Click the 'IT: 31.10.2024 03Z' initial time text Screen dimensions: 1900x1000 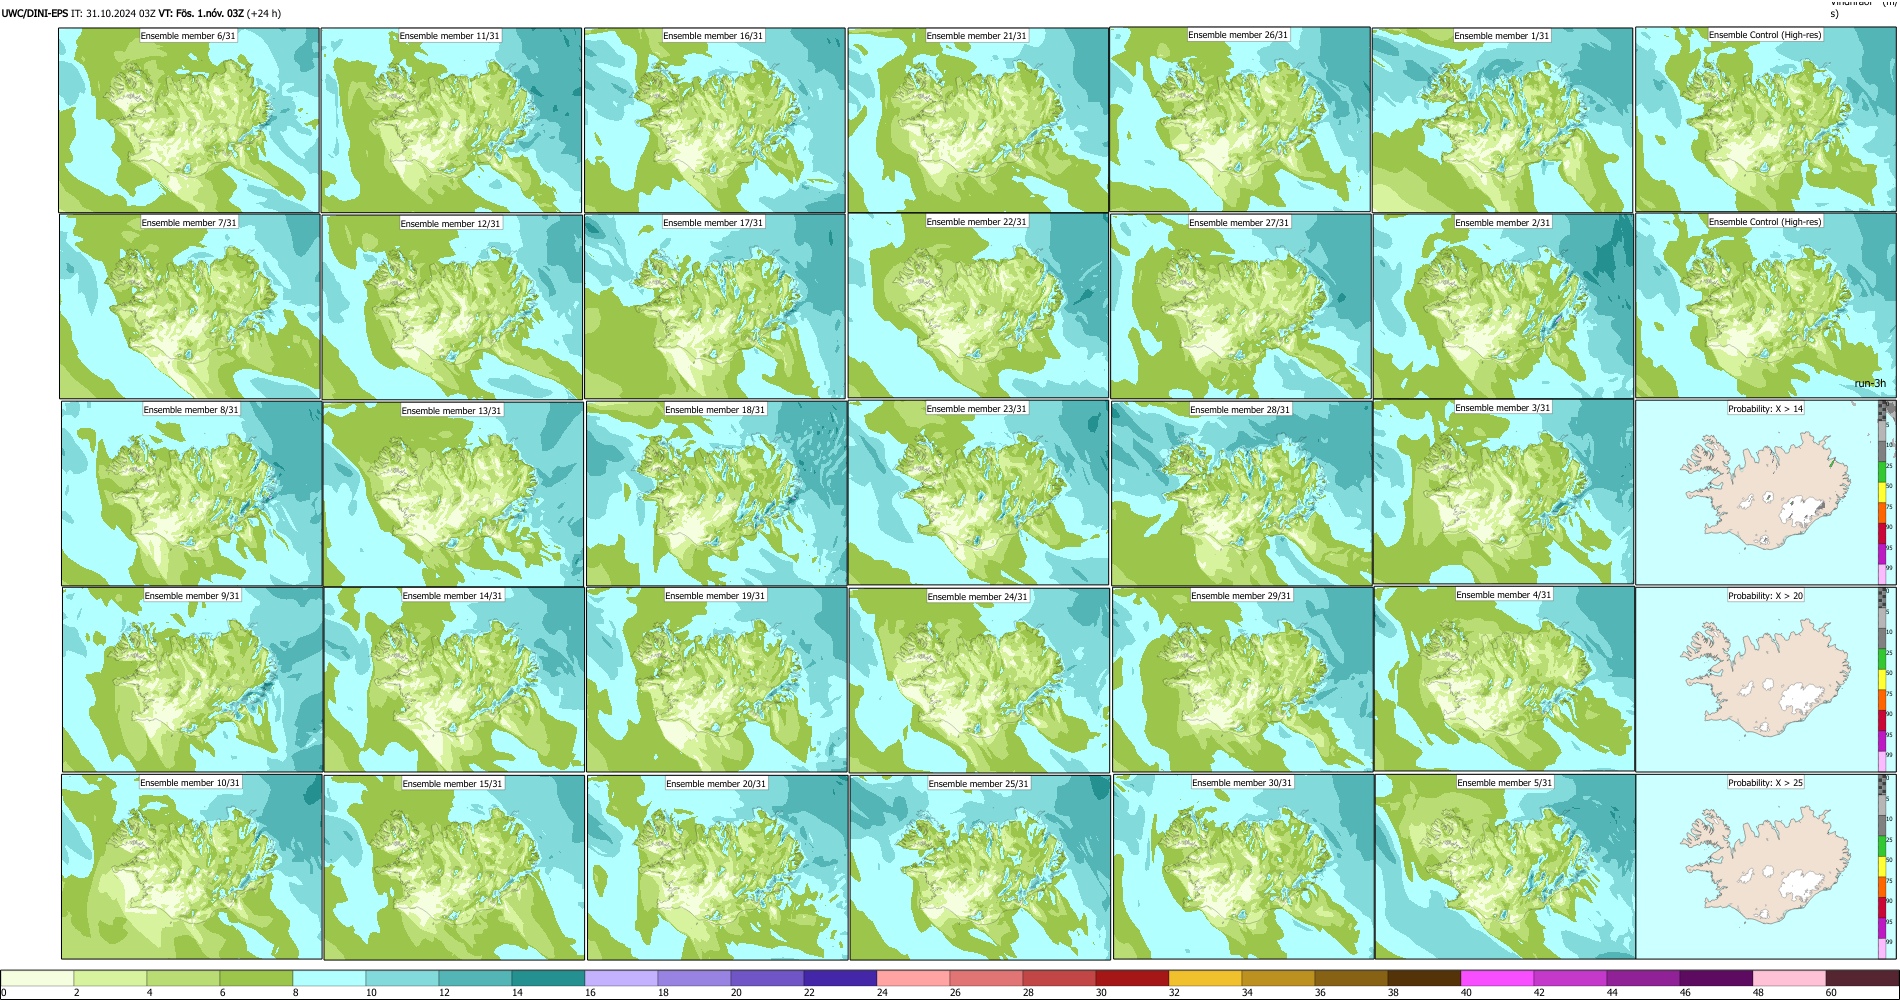(114, 13)
